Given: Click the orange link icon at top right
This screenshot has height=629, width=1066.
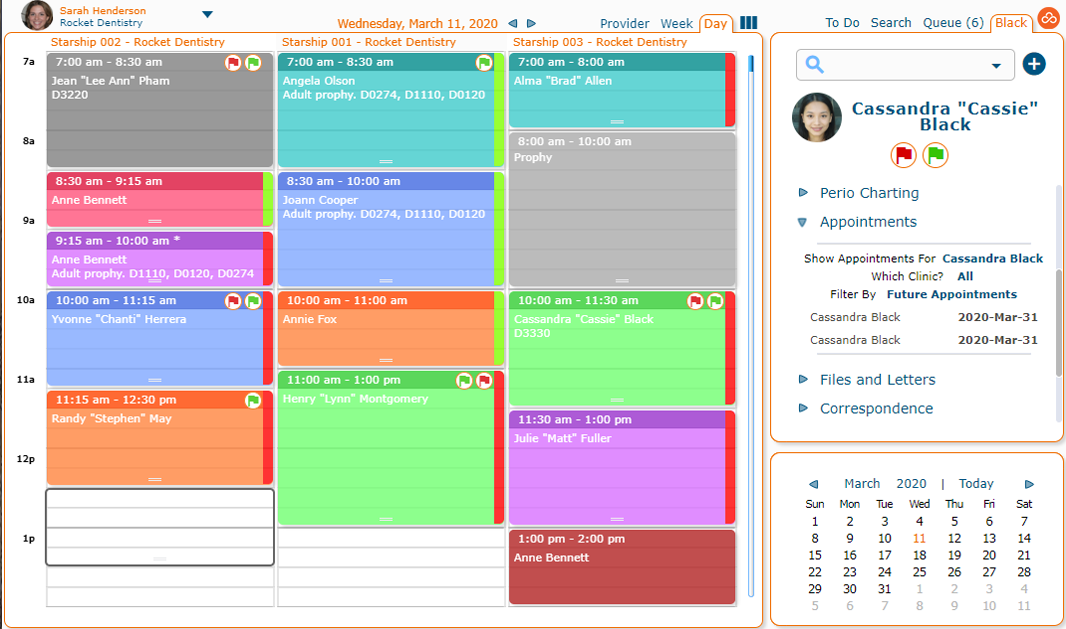Looking at the screenshot, I should tap(1048, 18).
